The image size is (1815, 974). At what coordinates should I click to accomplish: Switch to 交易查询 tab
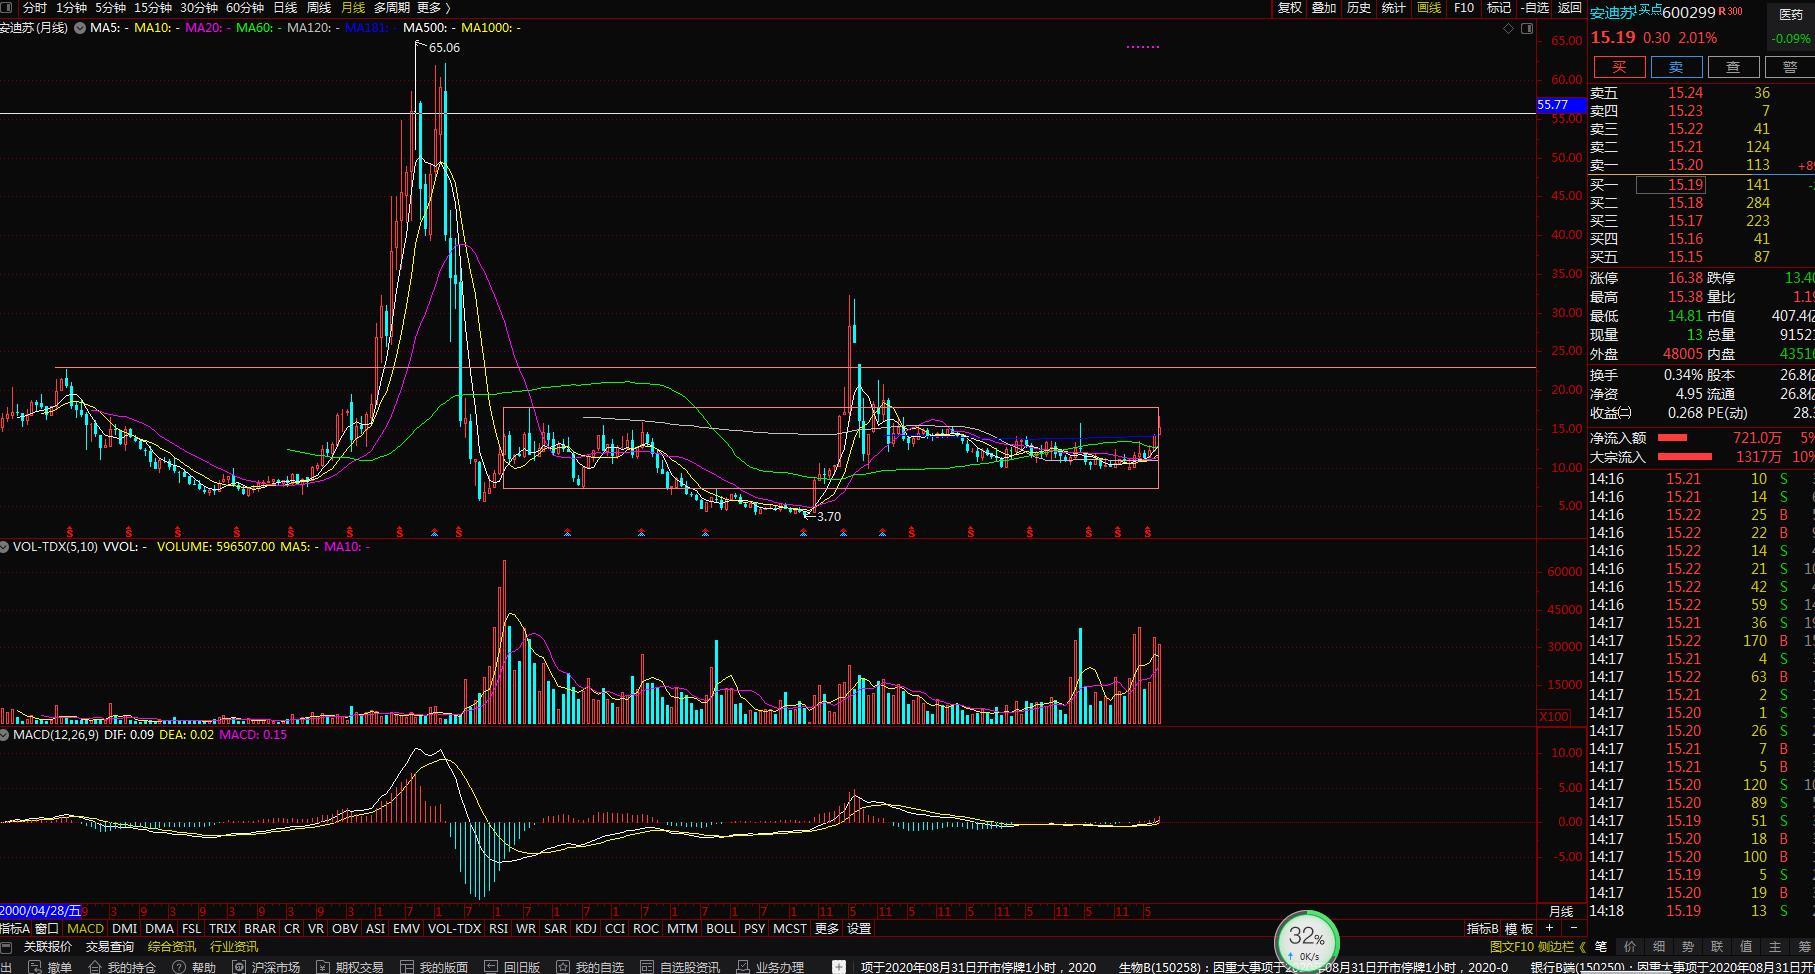[x=110, y=947]
